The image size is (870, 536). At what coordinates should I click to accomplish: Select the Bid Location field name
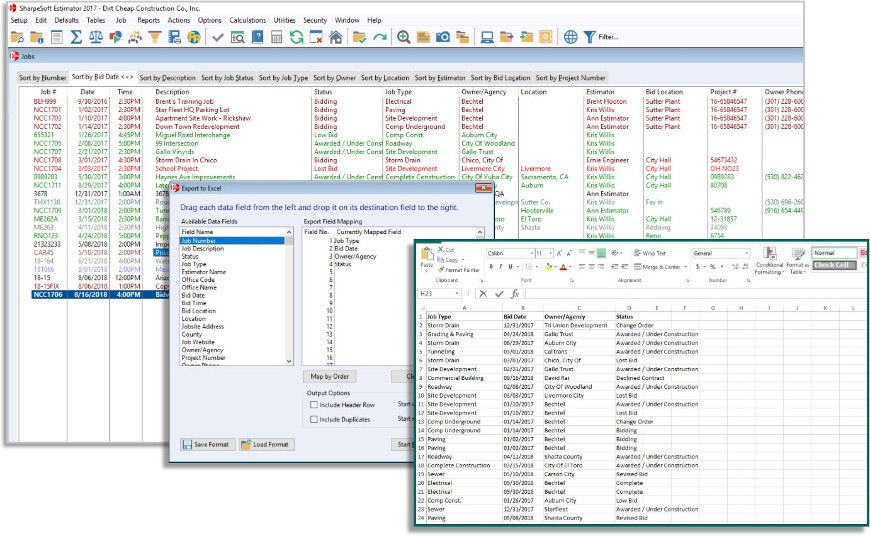(199, 311)
